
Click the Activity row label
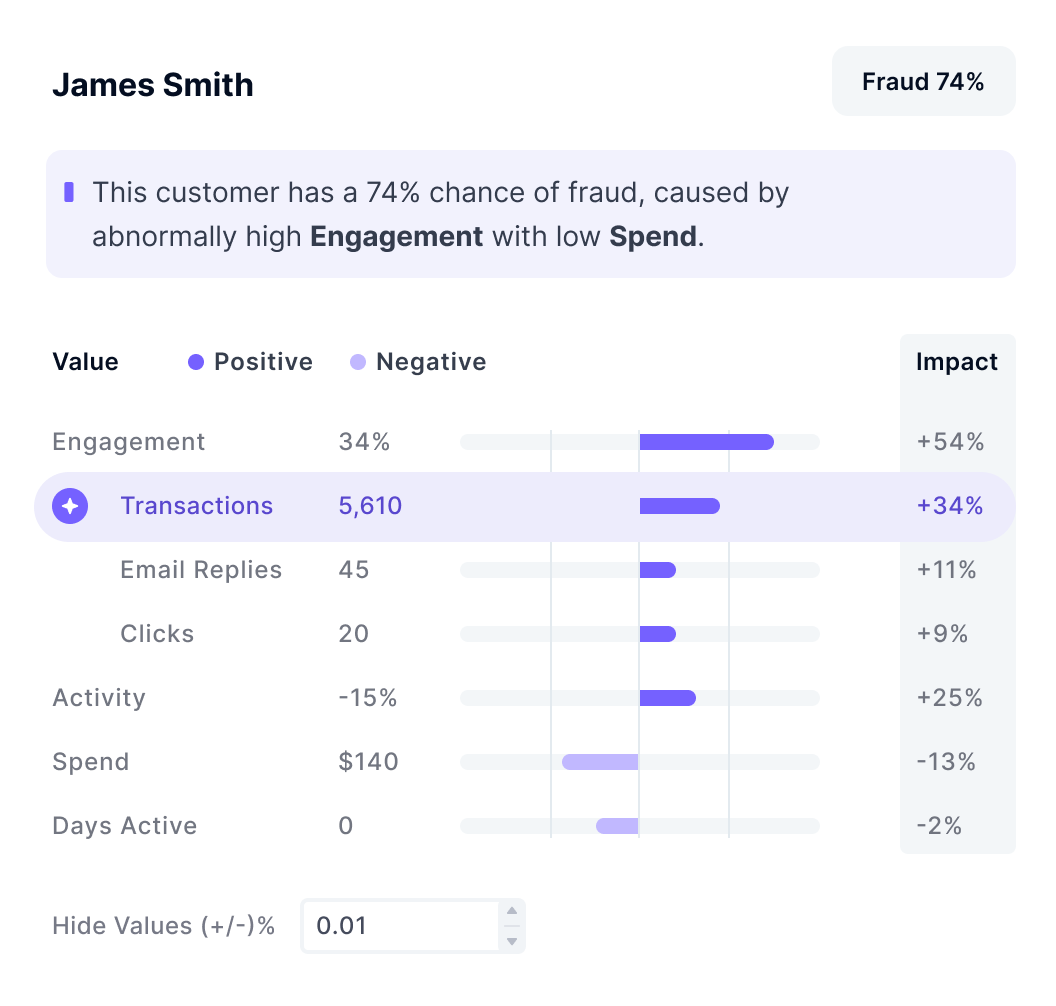coord(99,698)
